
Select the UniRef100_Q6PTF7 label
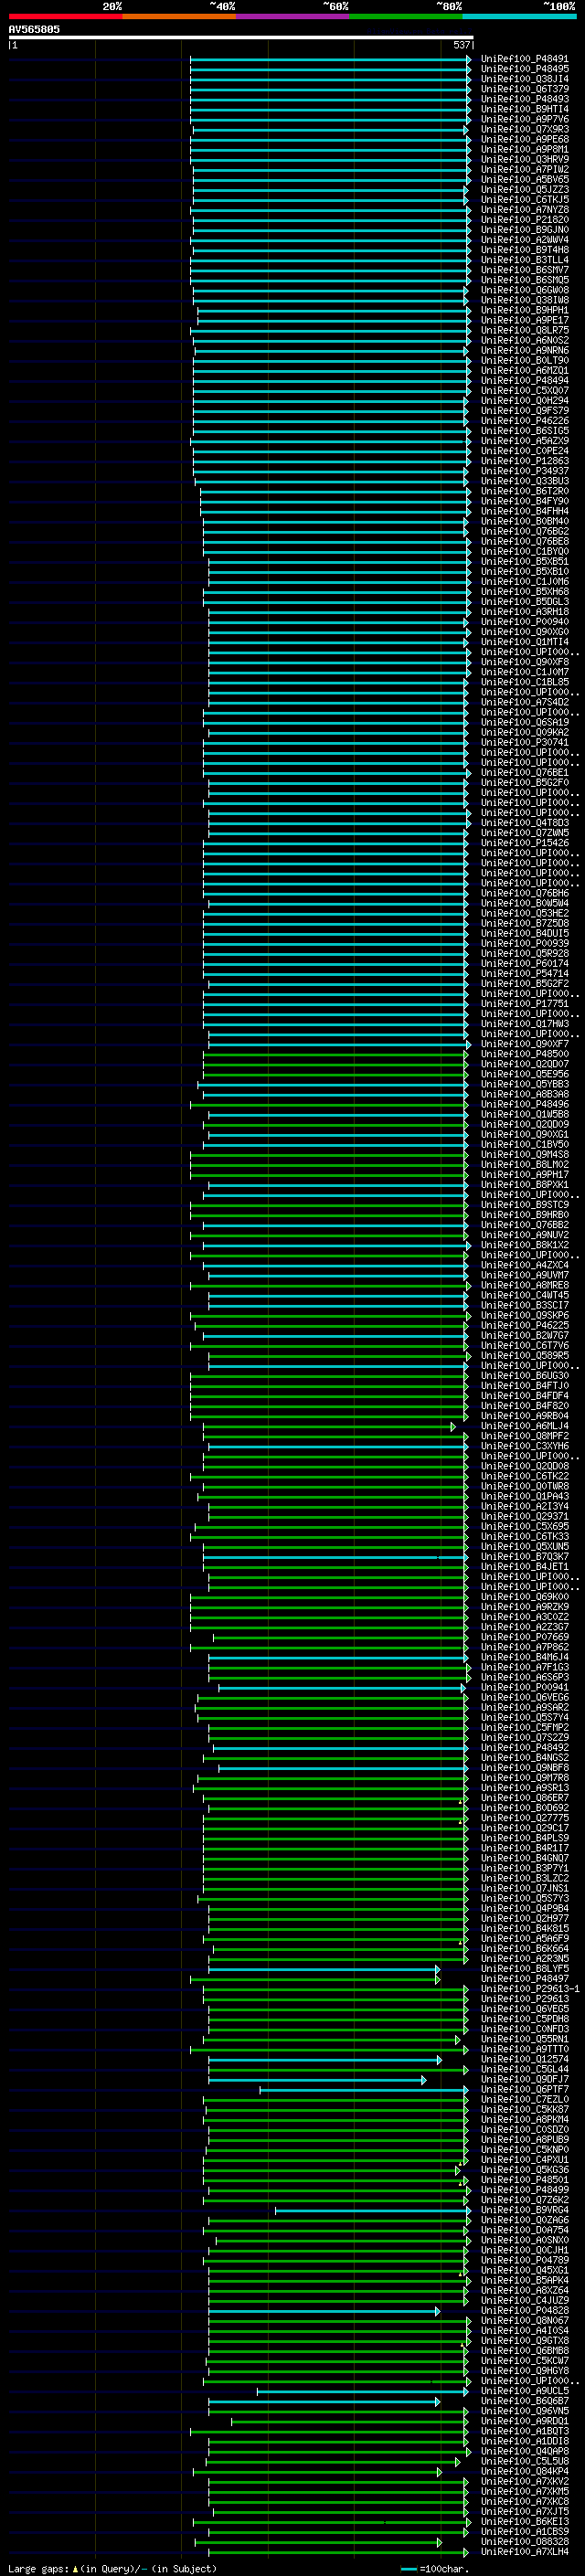524,2089
